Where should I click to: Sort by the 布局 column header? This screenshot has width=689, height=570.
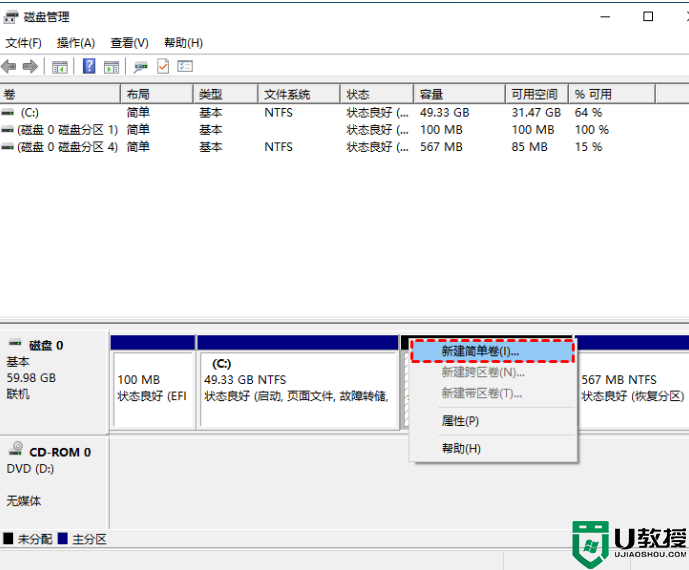point(157,94)
